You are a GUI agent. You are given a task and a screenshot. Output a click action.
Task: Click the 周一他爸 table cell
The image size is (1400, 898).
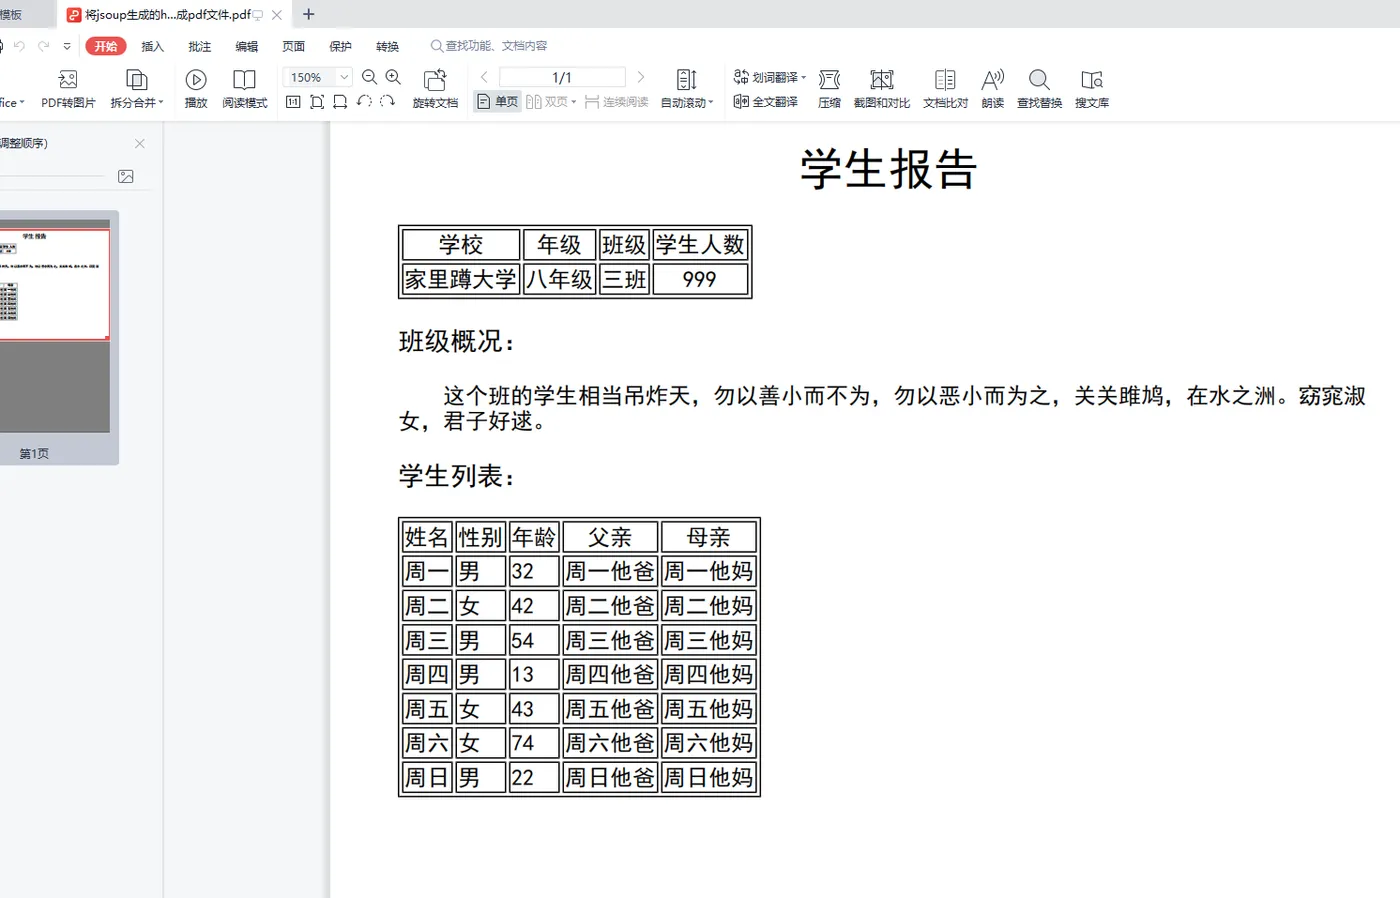pyautogui.click(x=610, y=571)
